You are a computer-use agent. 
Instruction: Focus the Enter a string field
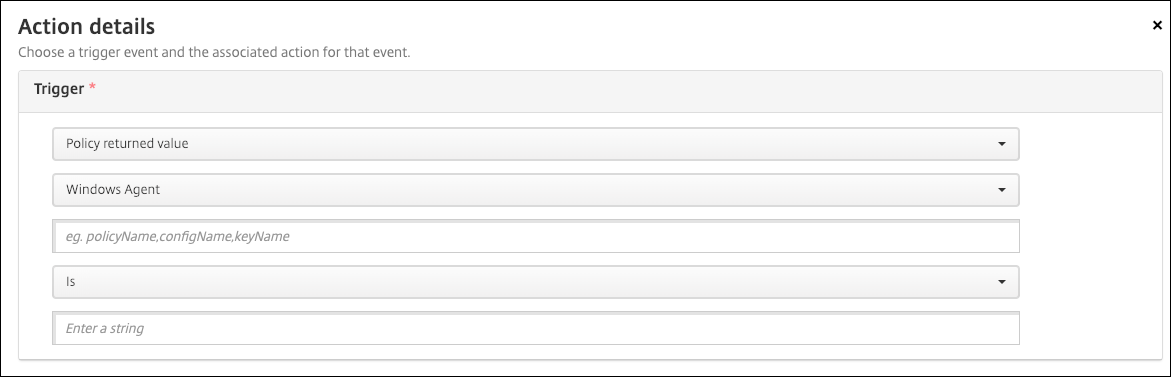[x=535, y=328]
